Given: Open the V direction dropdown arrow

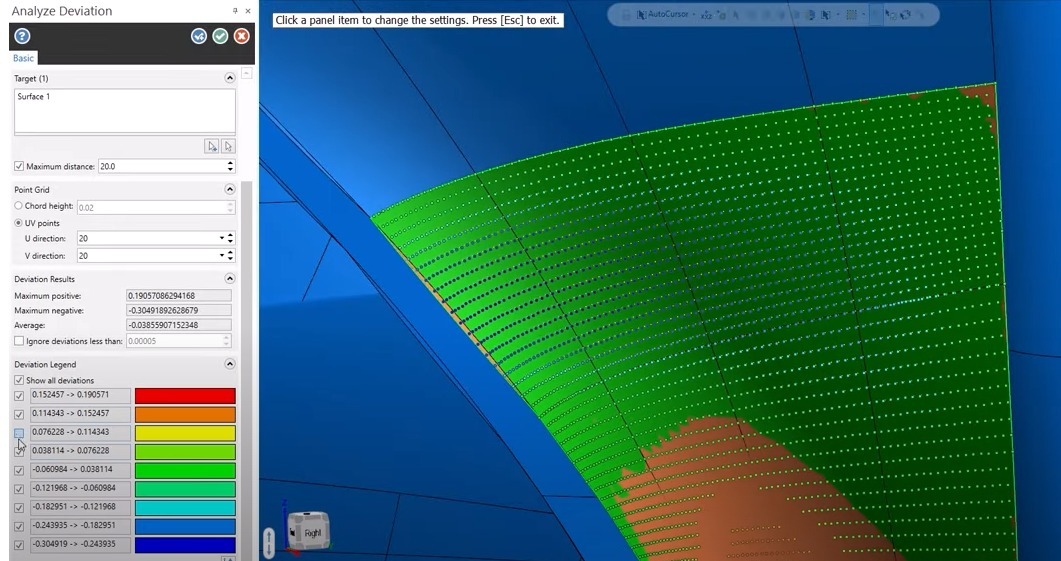Looking at the screenshot, I should pos(221,256).
